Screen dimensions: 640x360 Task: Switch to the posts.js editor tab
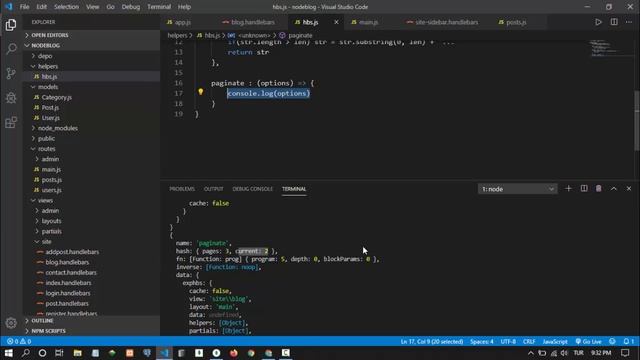click(516, 22)
